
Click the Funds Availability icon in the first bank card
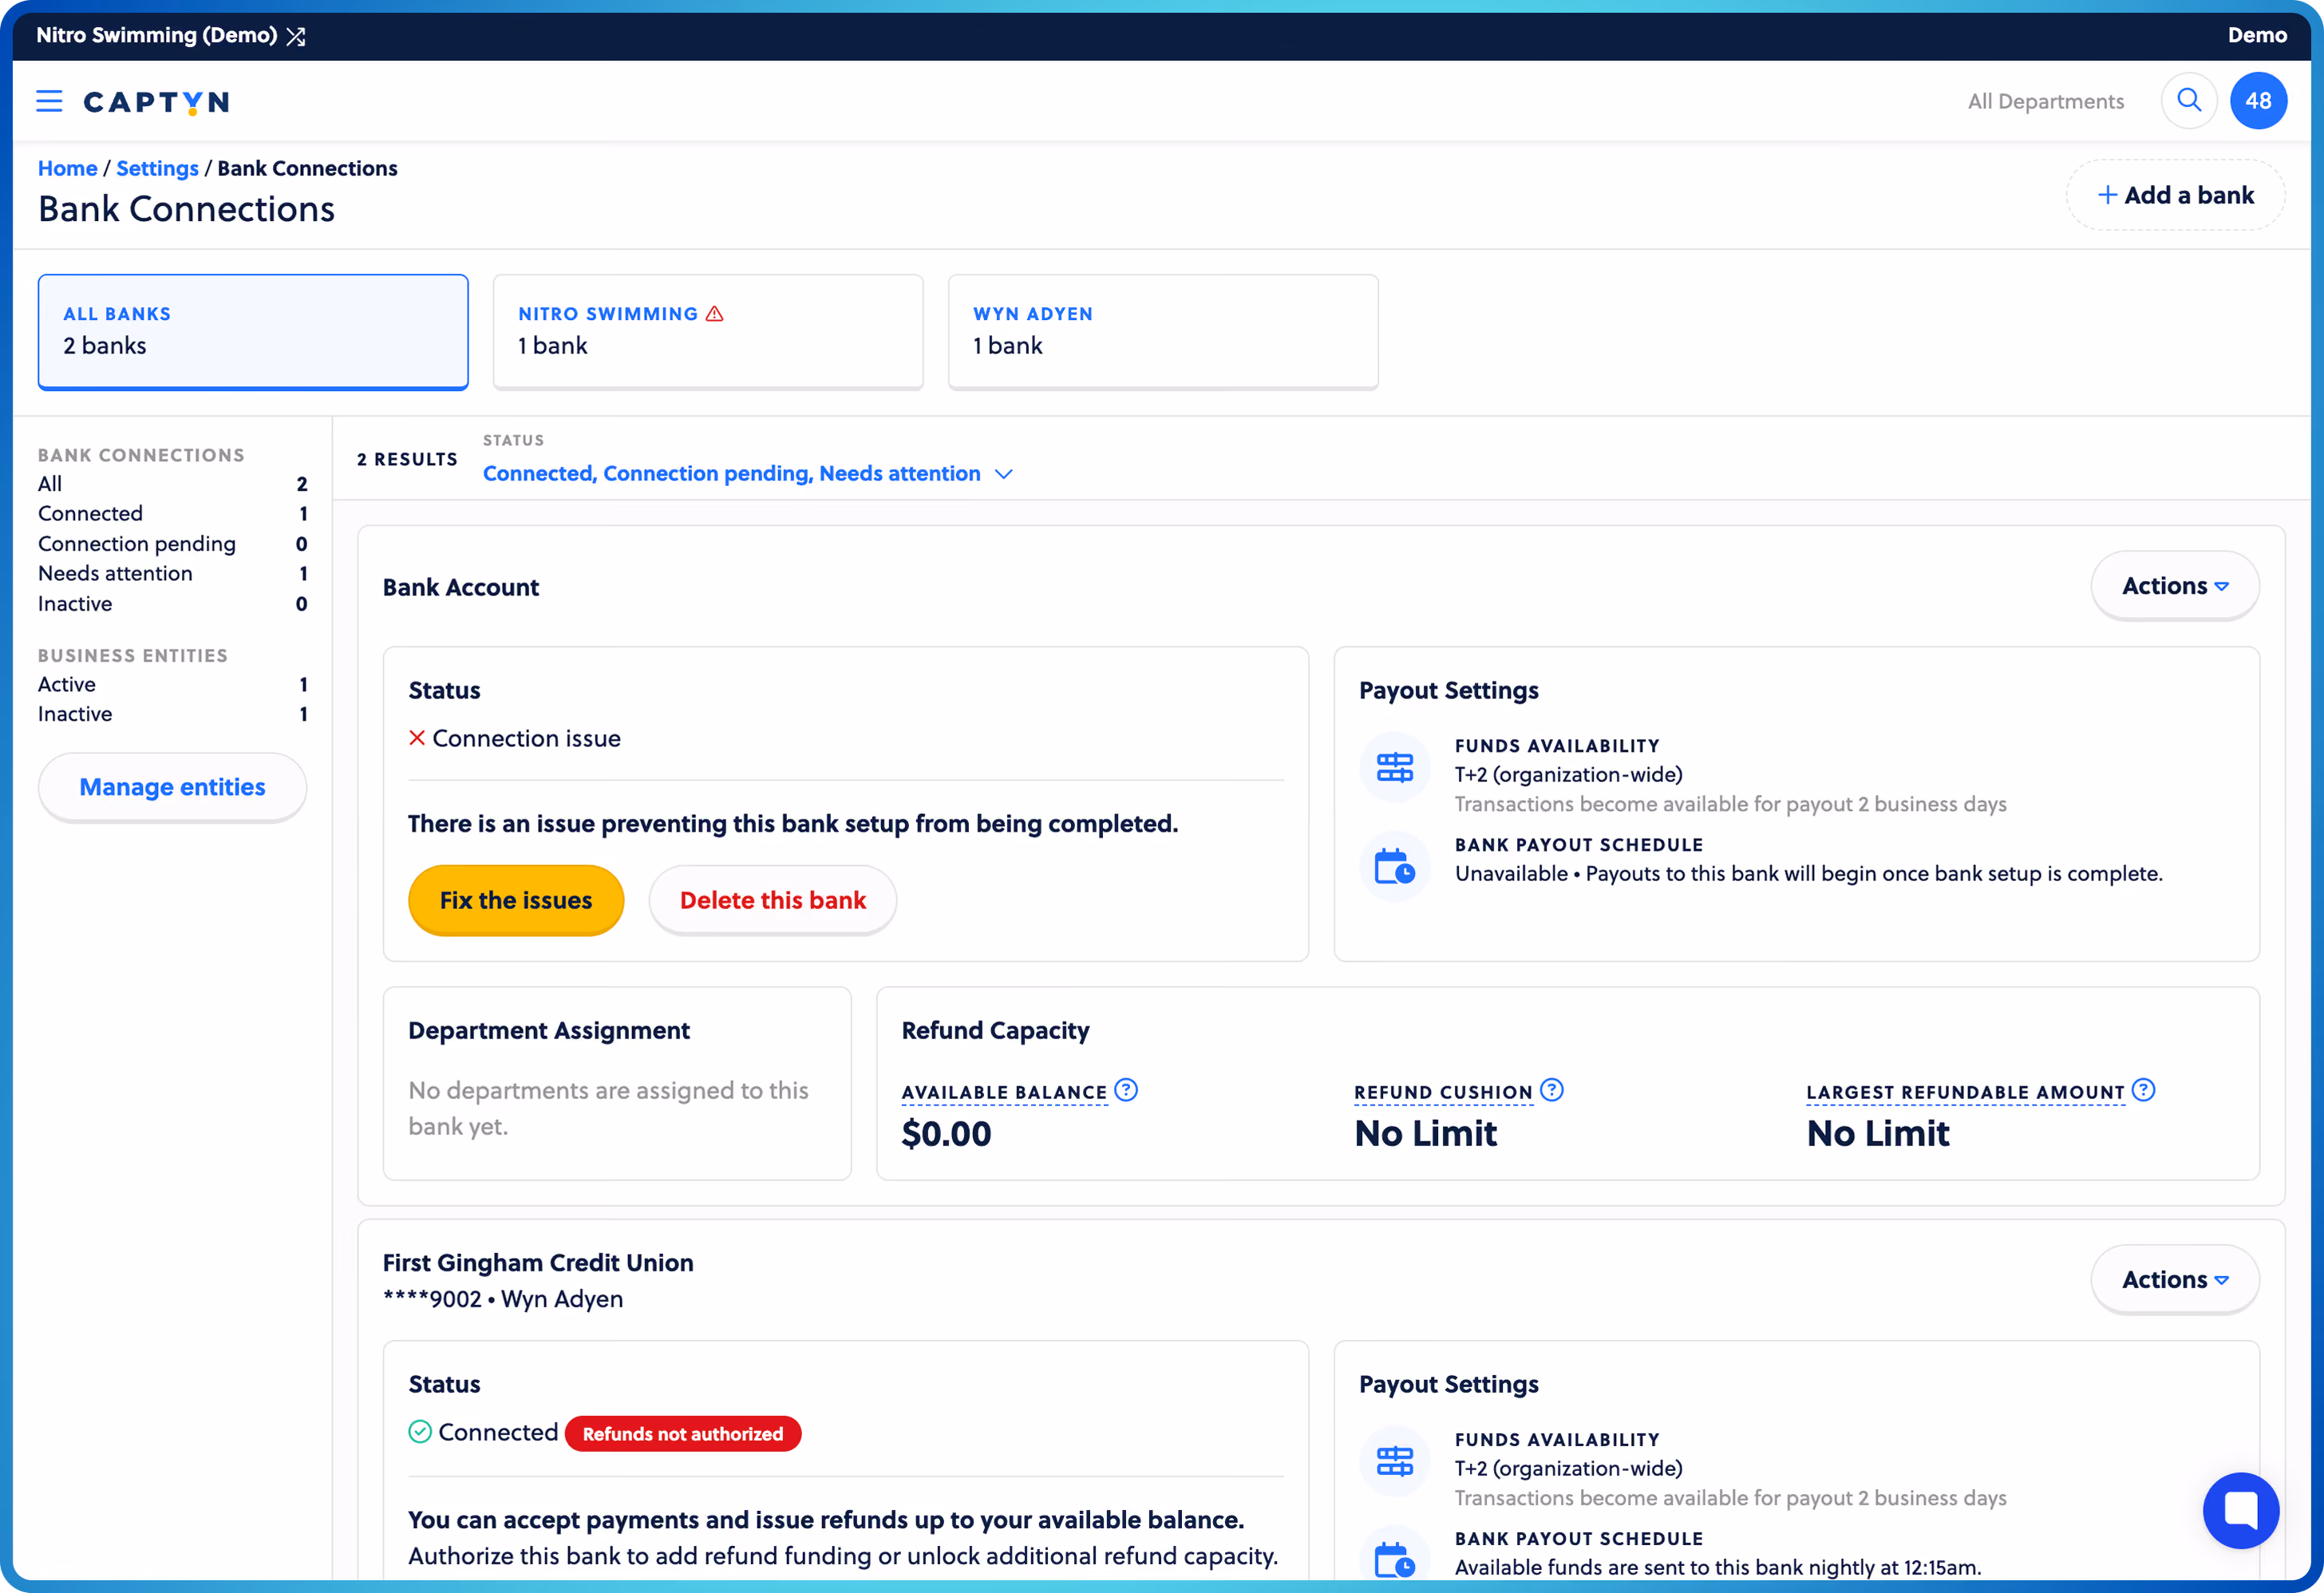click(1394, 768)
